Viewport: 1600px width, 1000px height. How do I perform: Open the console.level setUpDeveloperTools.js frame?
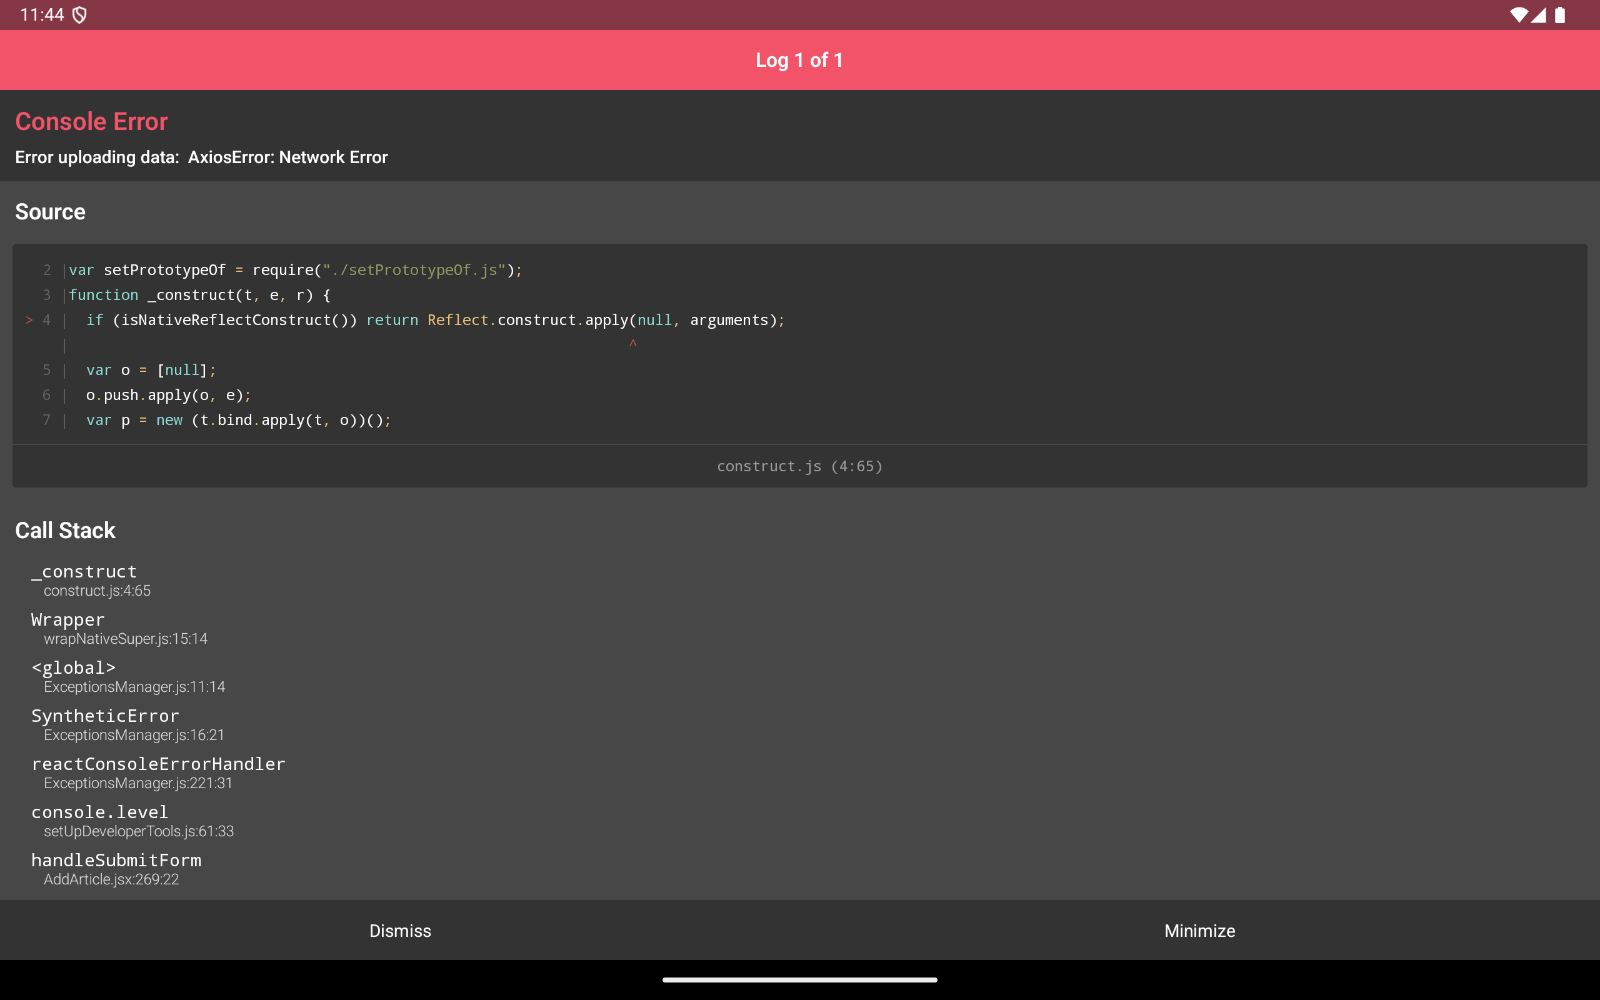click(132, 820)
